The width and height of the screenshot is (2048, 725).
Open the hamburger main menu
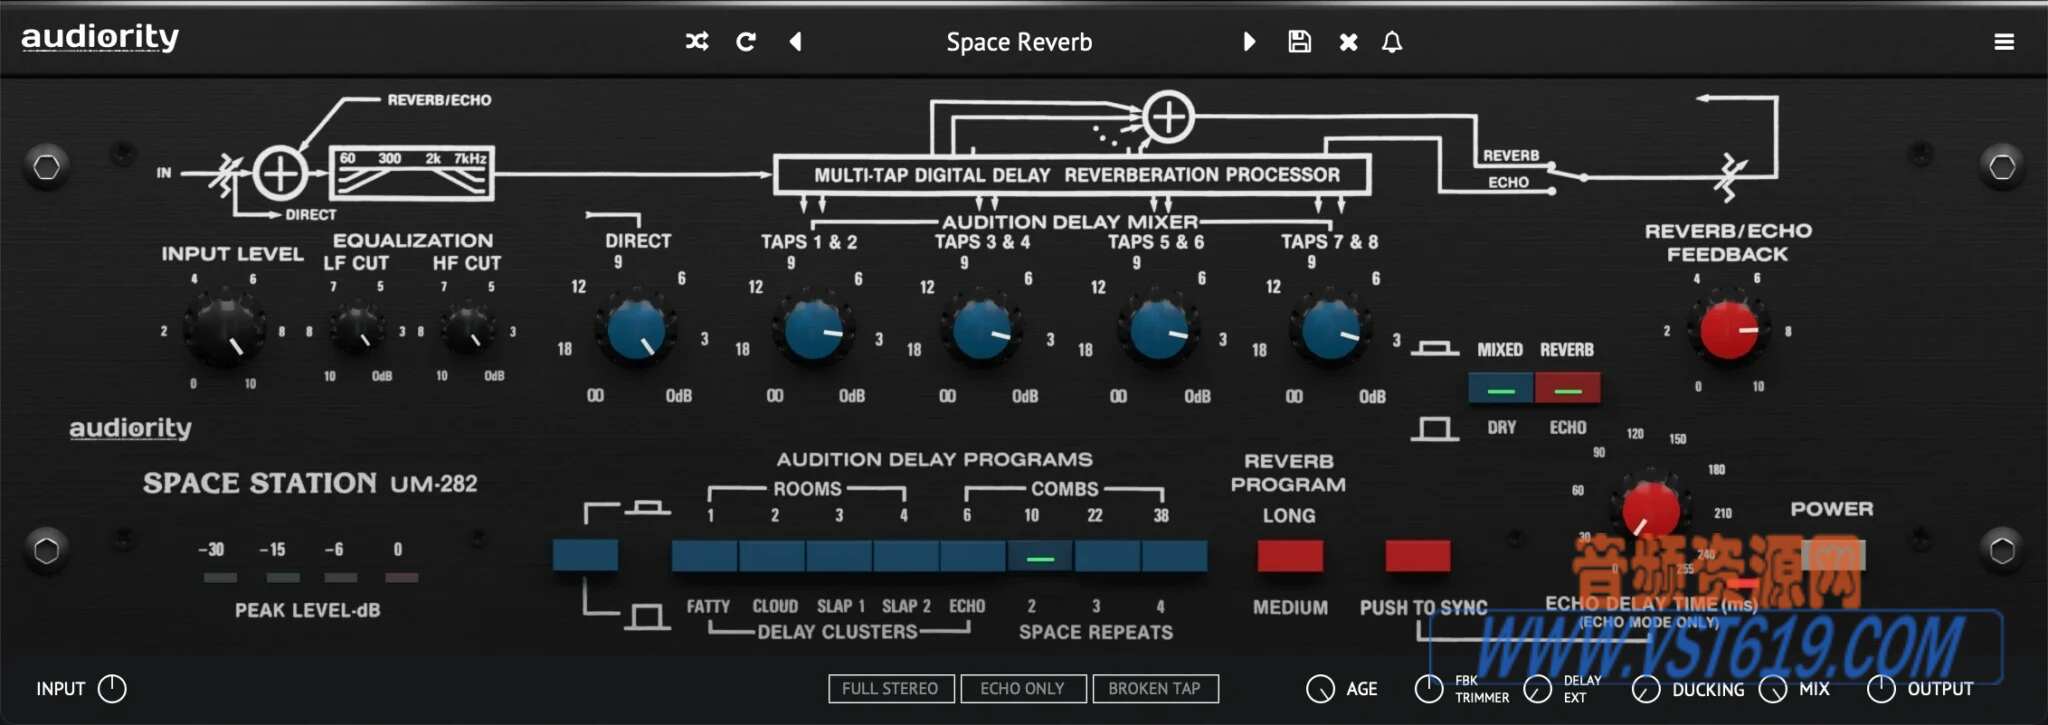point(2004,41)
